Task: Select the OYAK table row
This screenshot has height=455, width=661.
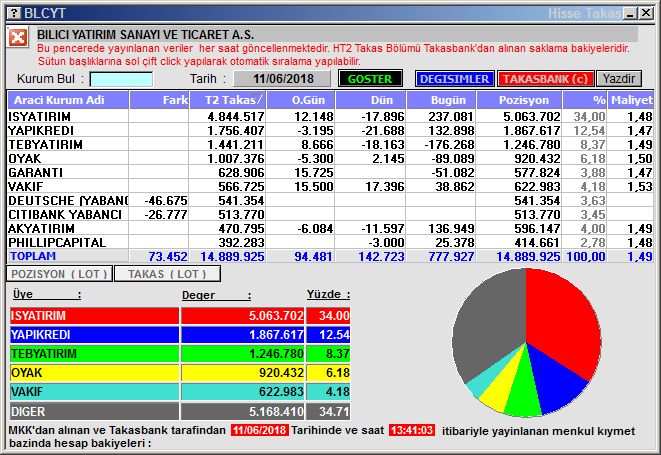Action: (330, 159)
